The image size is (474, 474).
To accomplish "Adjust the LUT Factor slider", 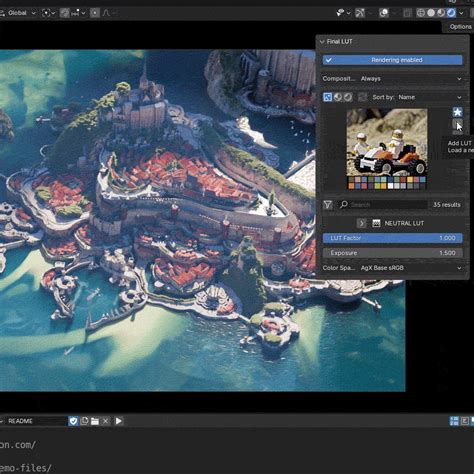I will tap(392, 238).
